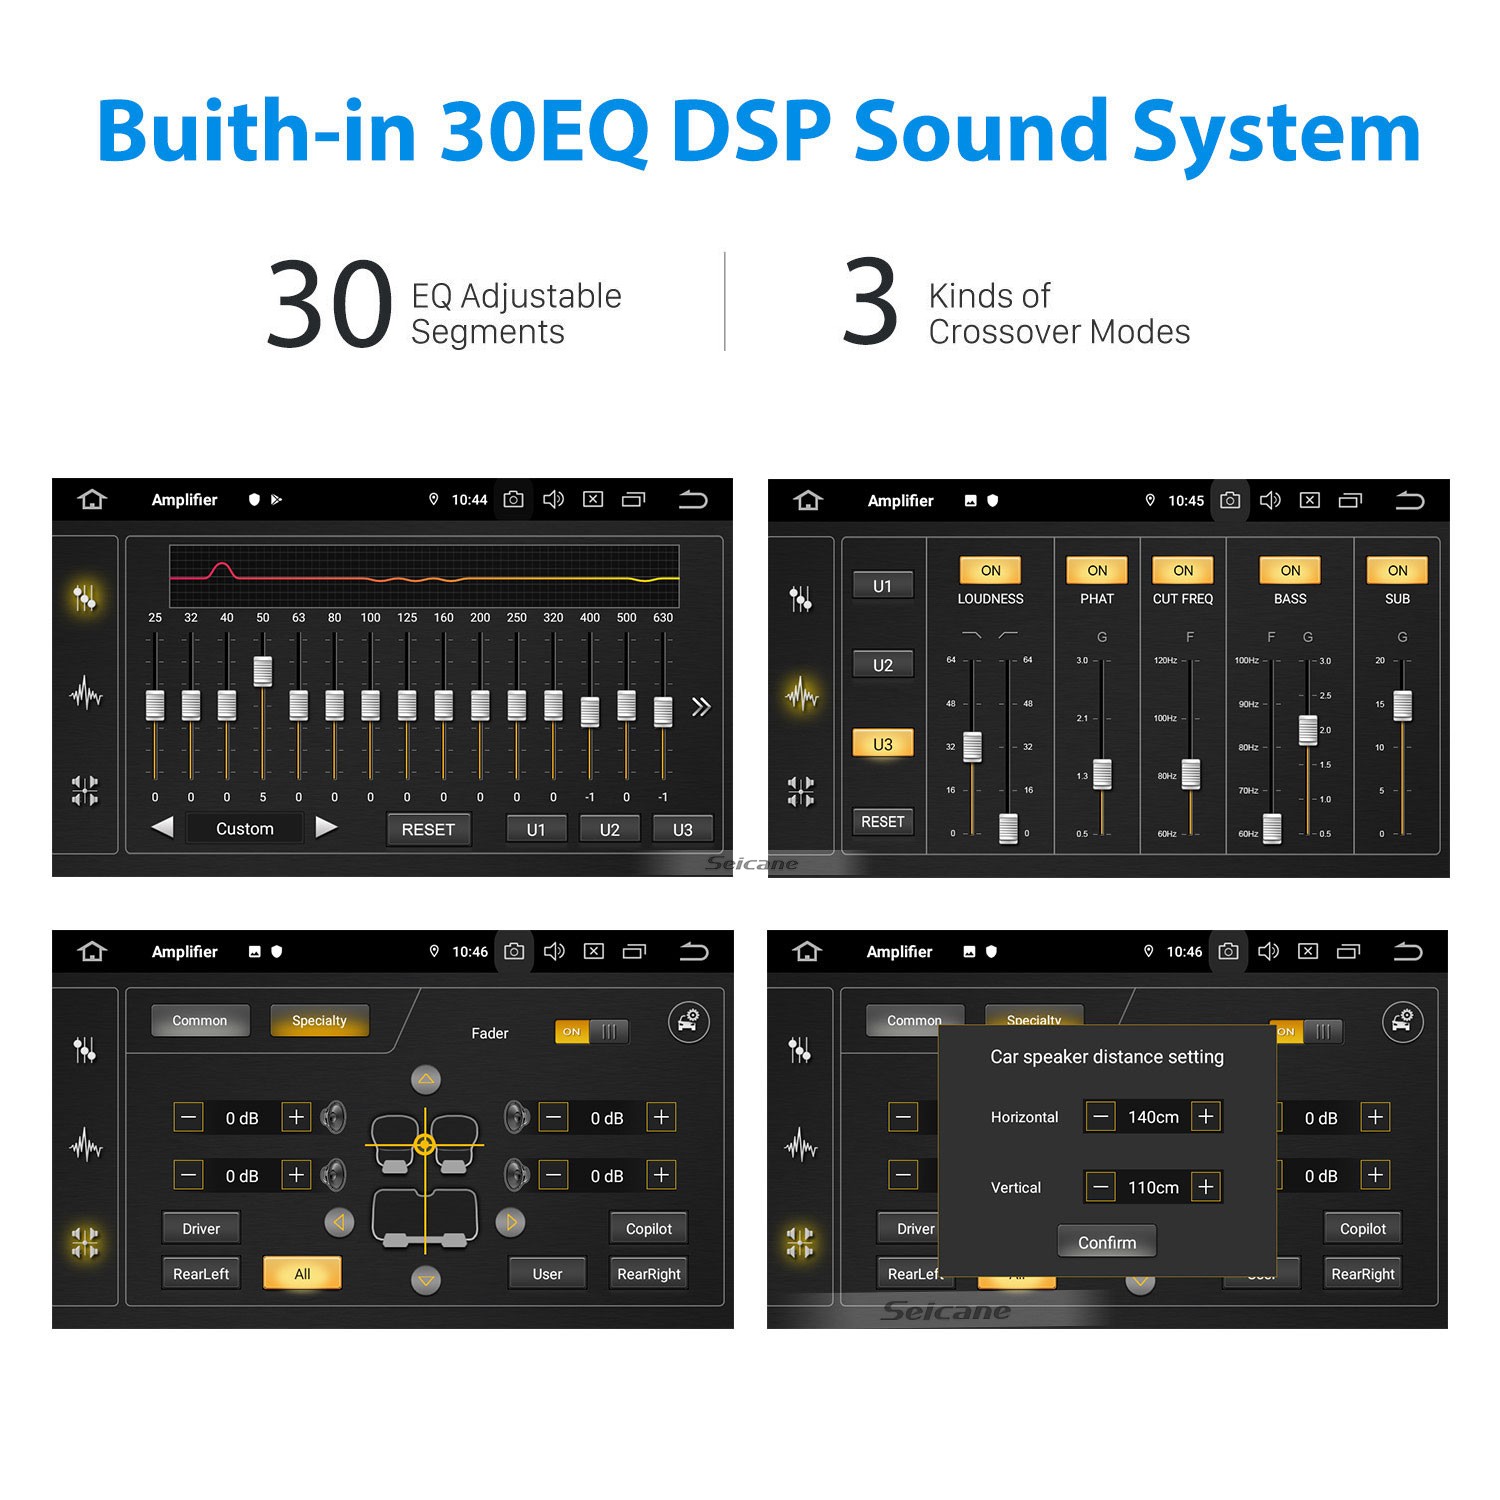1500x1500 pixels.
Task: Toggle LOUDNESS ON switch
Action: (x=990, y=570)
